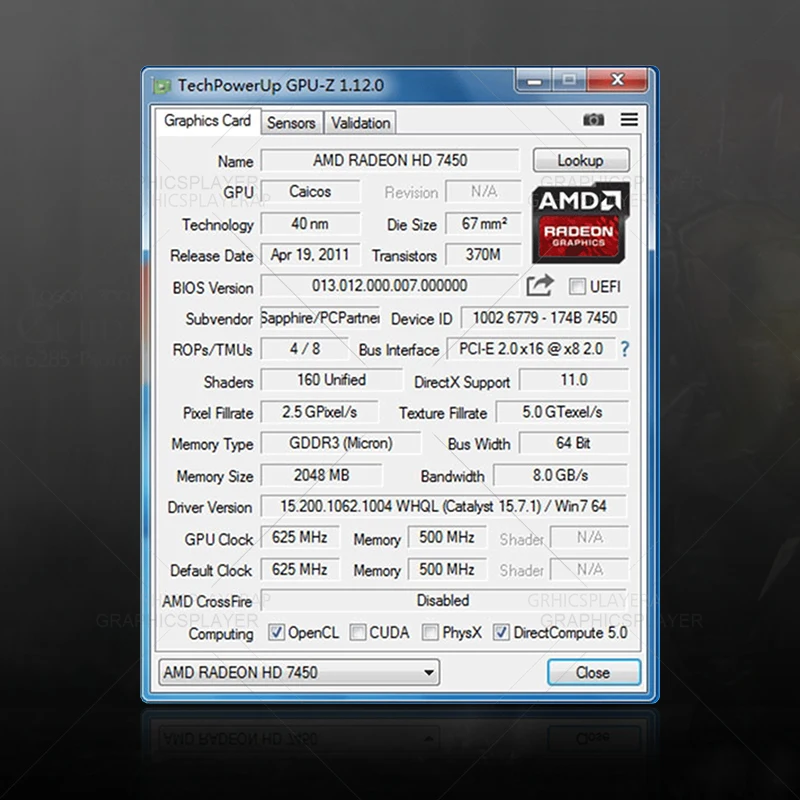
Task: Toggle the OpenCL checkbox
Action: click(276, 632)
